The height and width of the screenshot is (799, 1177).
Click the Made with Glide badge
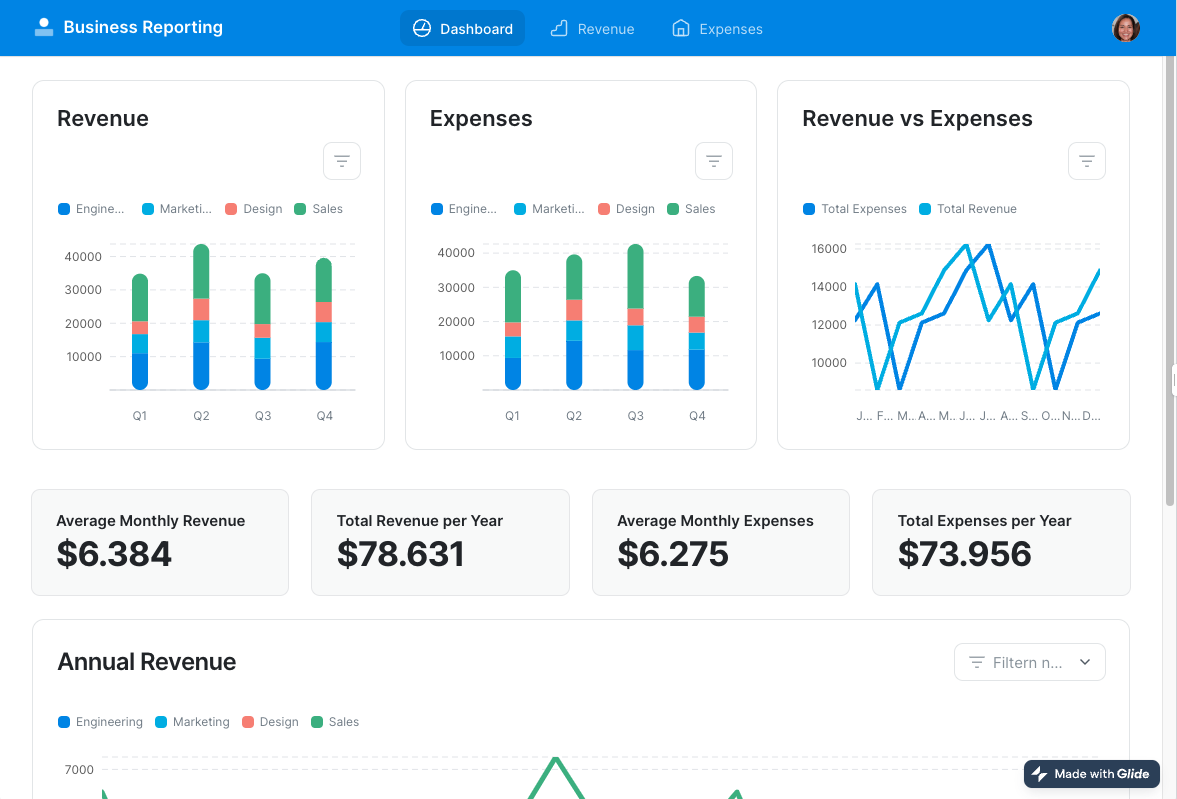[1091, 774]
